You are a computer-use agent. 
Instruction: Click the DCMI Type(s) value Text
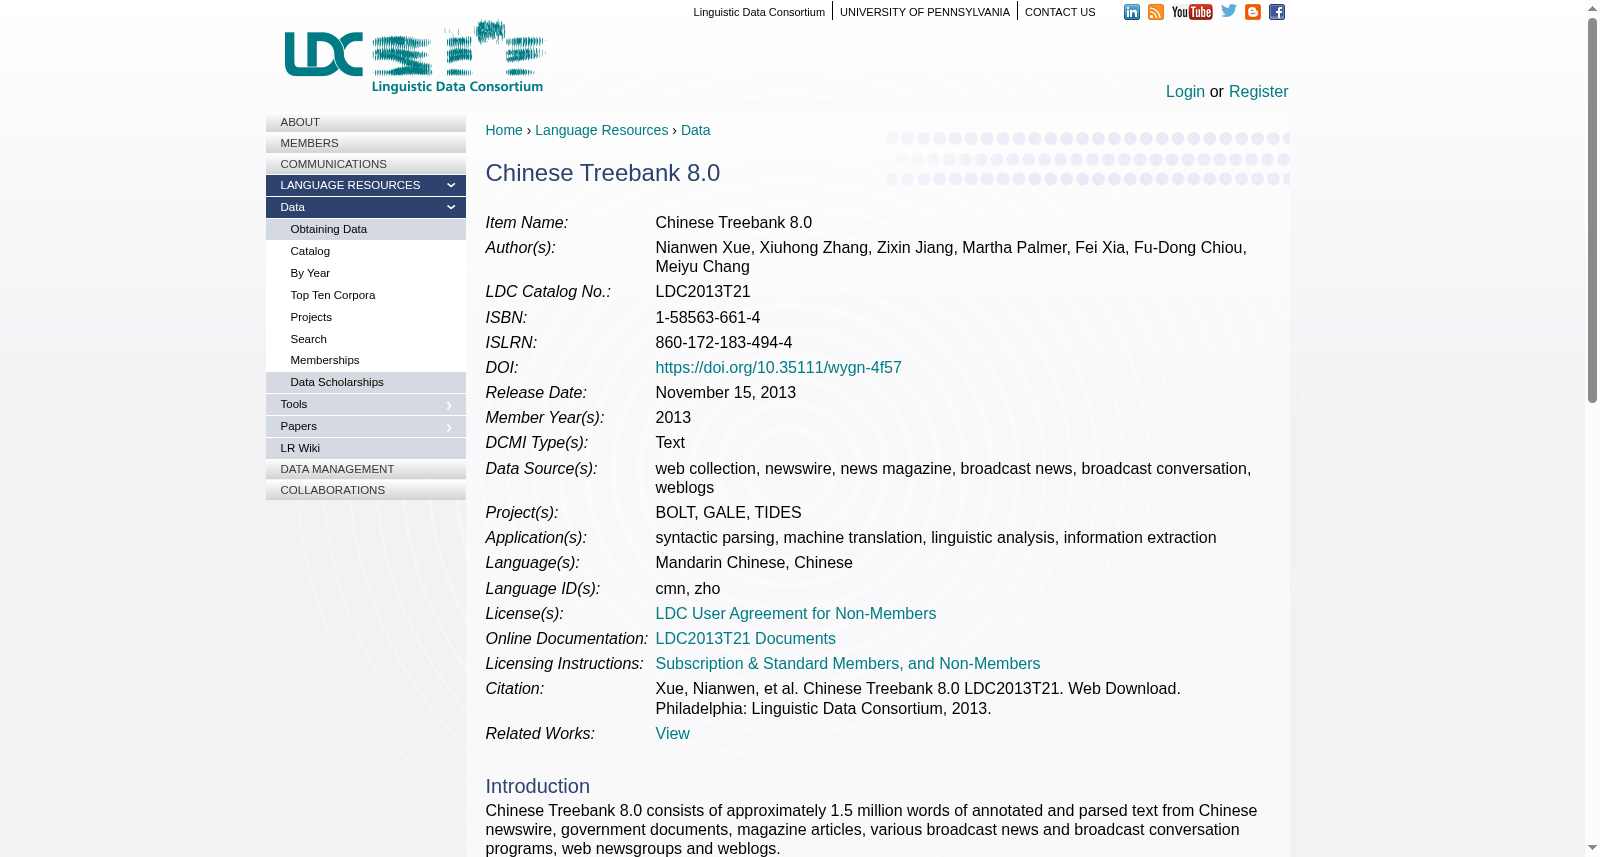click(670, 443)
